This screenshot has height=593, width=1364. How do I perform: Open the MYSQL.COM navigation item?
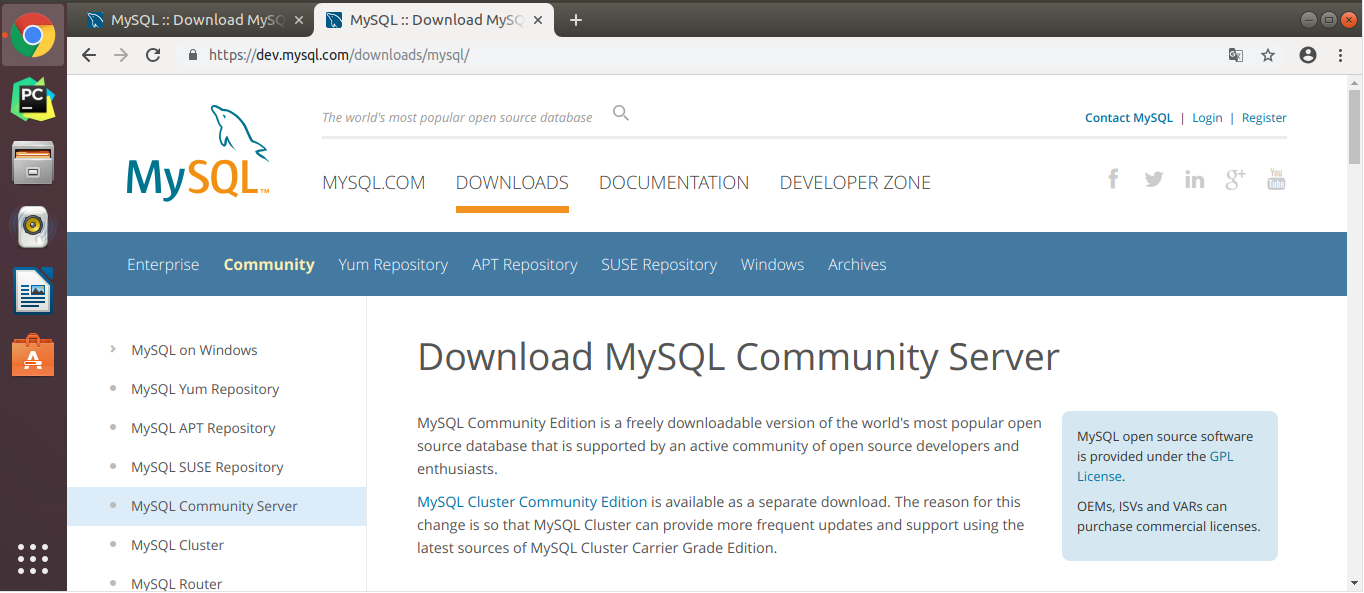point(374,183)
